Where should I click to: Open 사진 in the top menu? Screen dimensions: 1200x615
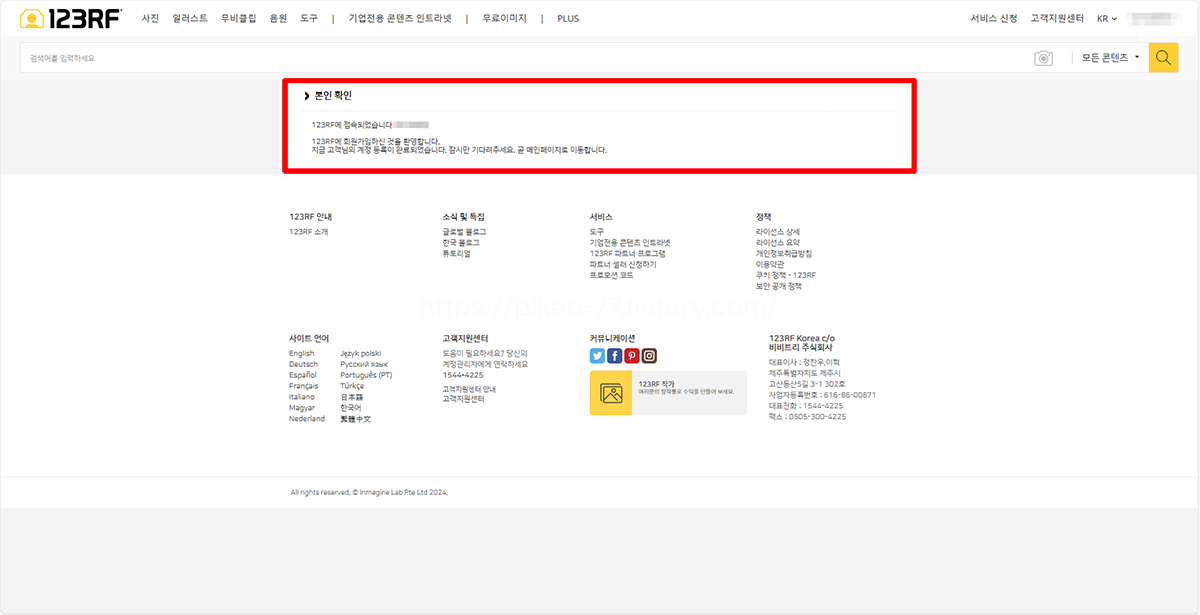[150, 18]
